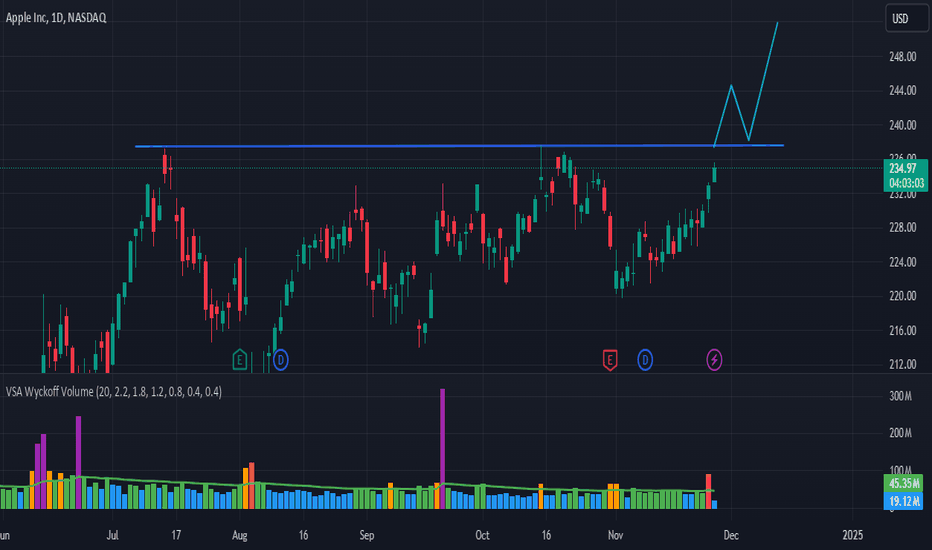932x550 pixels.
Task: Click the 300M volume axis label
Action: [x=900, y=396]
